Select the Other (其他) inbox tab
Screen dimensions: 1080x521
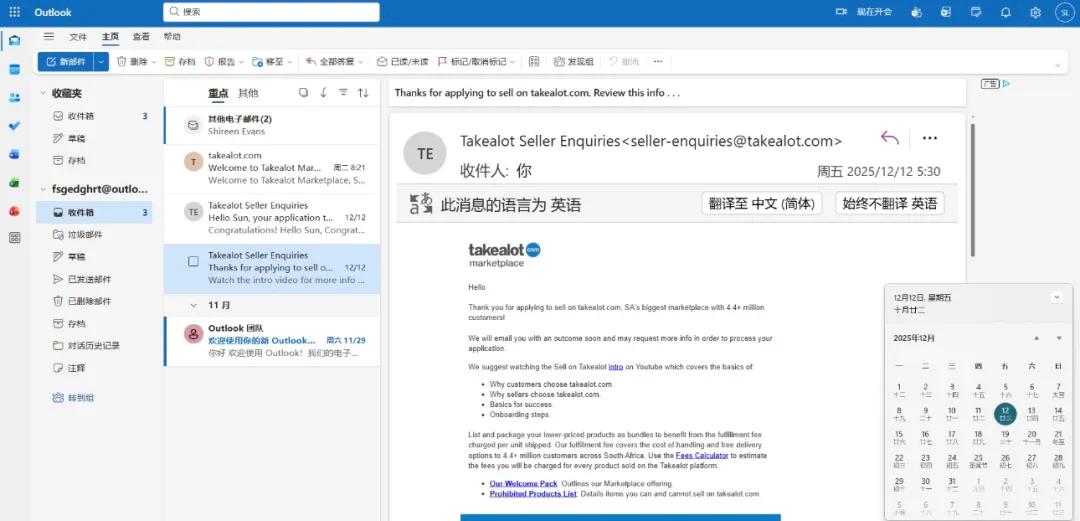pos(248,93)
